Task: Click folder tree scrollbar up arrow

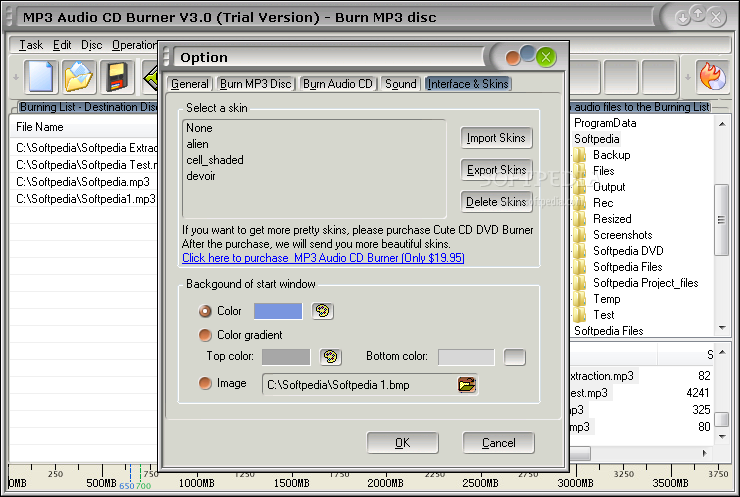Action: pos(722,124)
